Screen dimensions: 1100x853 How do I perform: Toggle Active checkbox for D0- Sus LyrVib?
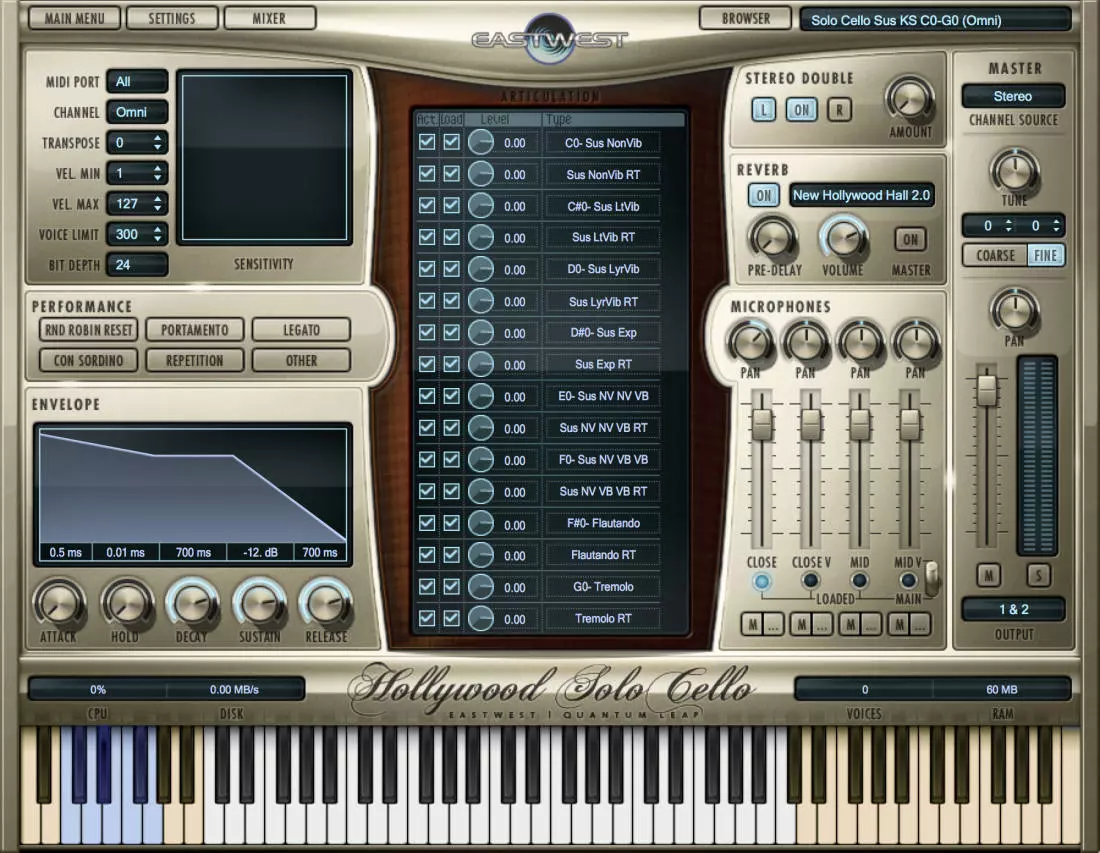[427, 269]
